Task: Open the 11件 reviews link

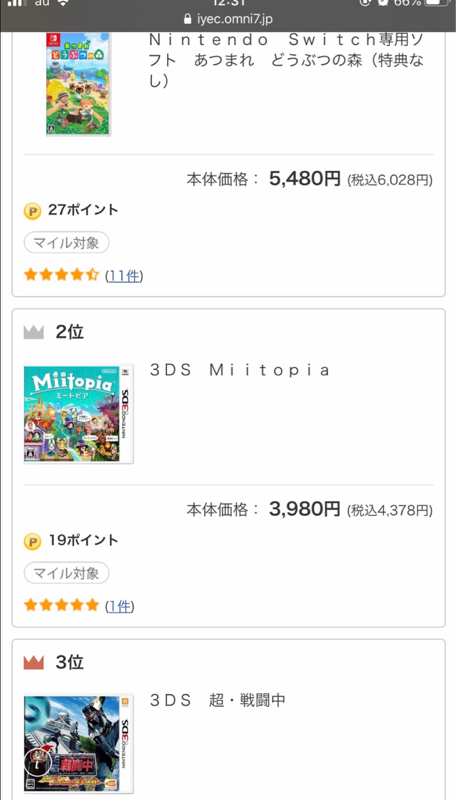Action: tap(124, 276)
